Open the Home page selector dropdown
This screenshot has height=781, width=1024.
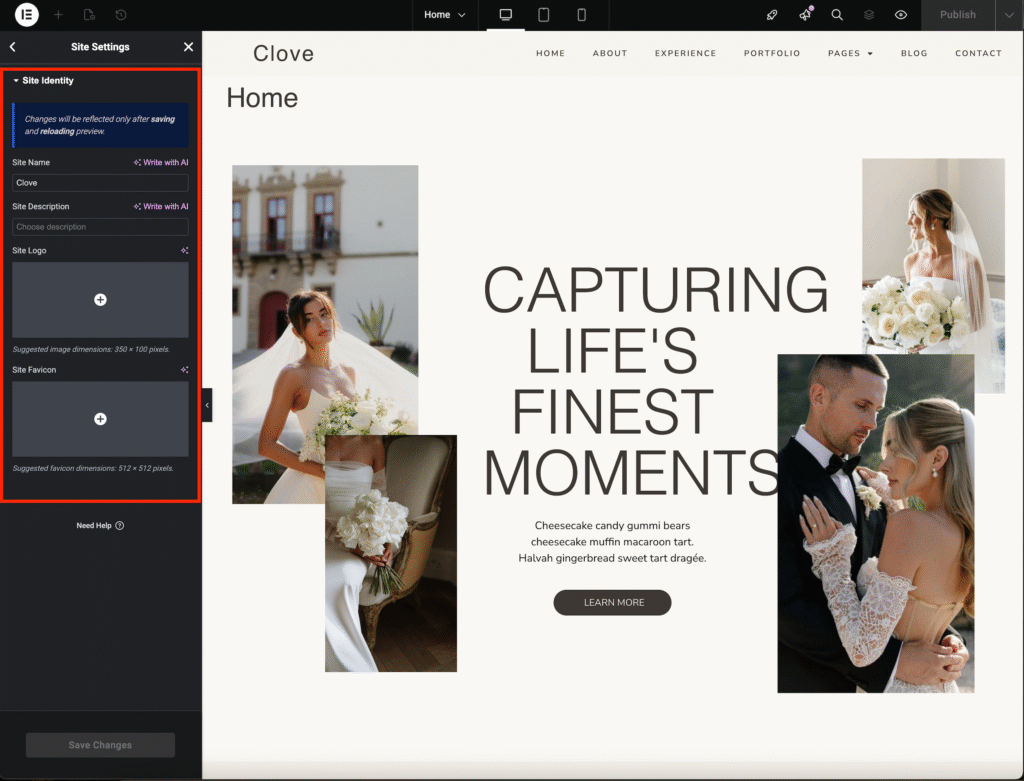(x=444, y=15)
